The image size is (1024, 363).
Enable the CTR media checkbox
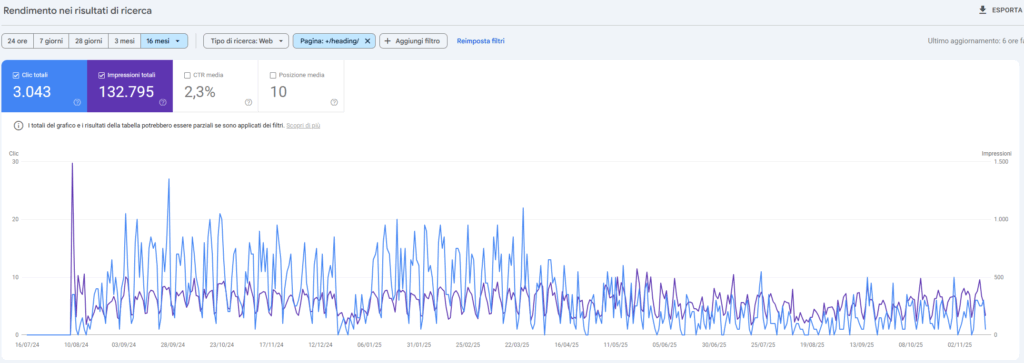click(x=187, y=75)
